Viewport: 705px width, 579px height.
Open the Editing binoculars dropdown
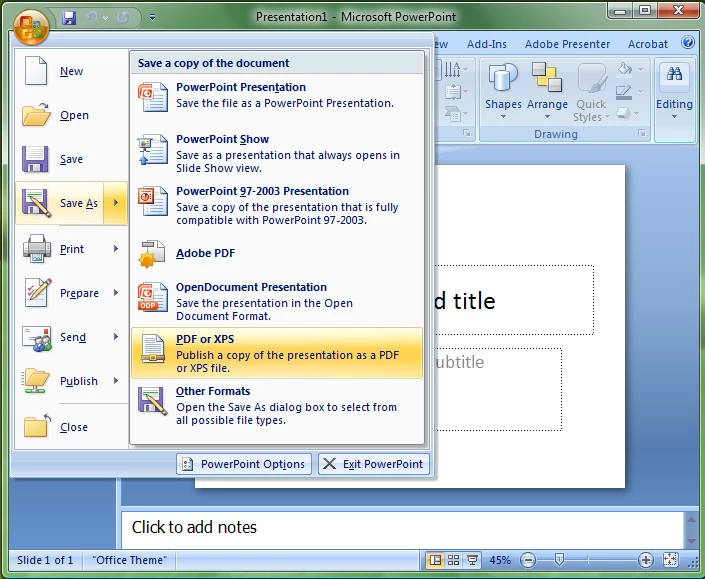[674, 92]
